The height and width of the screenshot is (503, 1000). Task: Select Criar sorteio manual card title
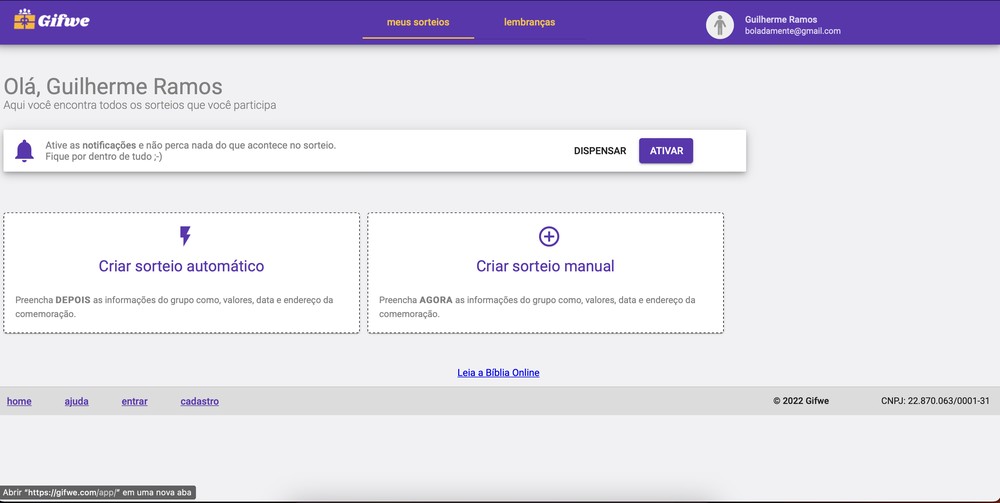point(545,266)
